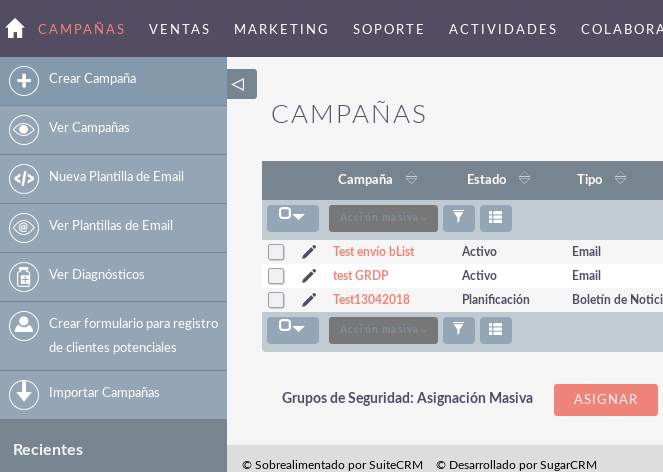This screenshot has height=472, width=663.
Task: Open the Marketing menu
Action: point(281,29)
